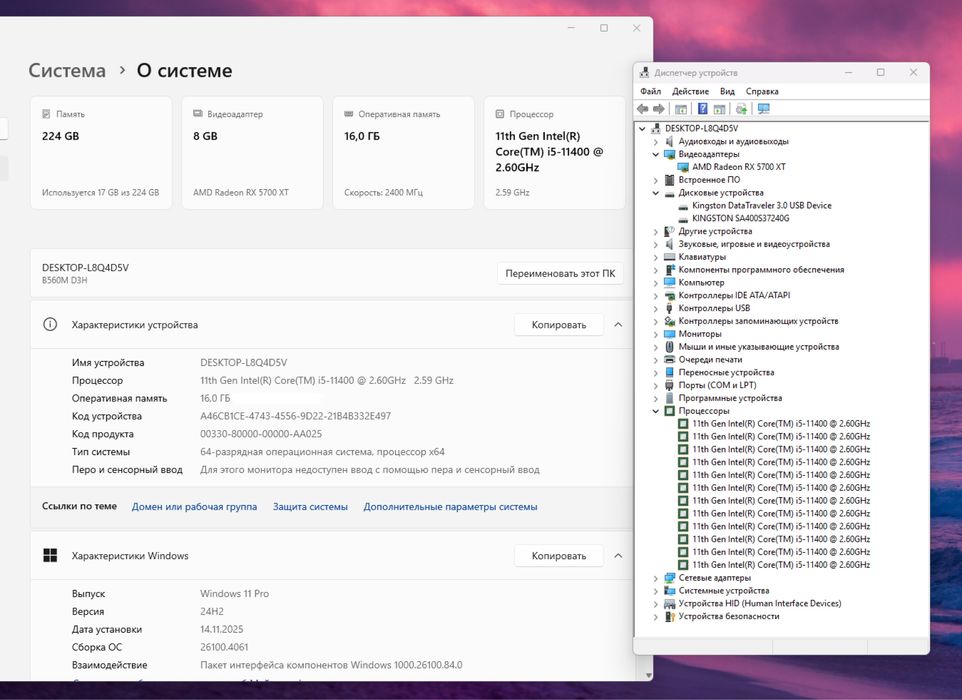Screen dimensions: 962x700
Task: Click the Forward arrow in Device Manager toolbar
Action: (658, 109)
